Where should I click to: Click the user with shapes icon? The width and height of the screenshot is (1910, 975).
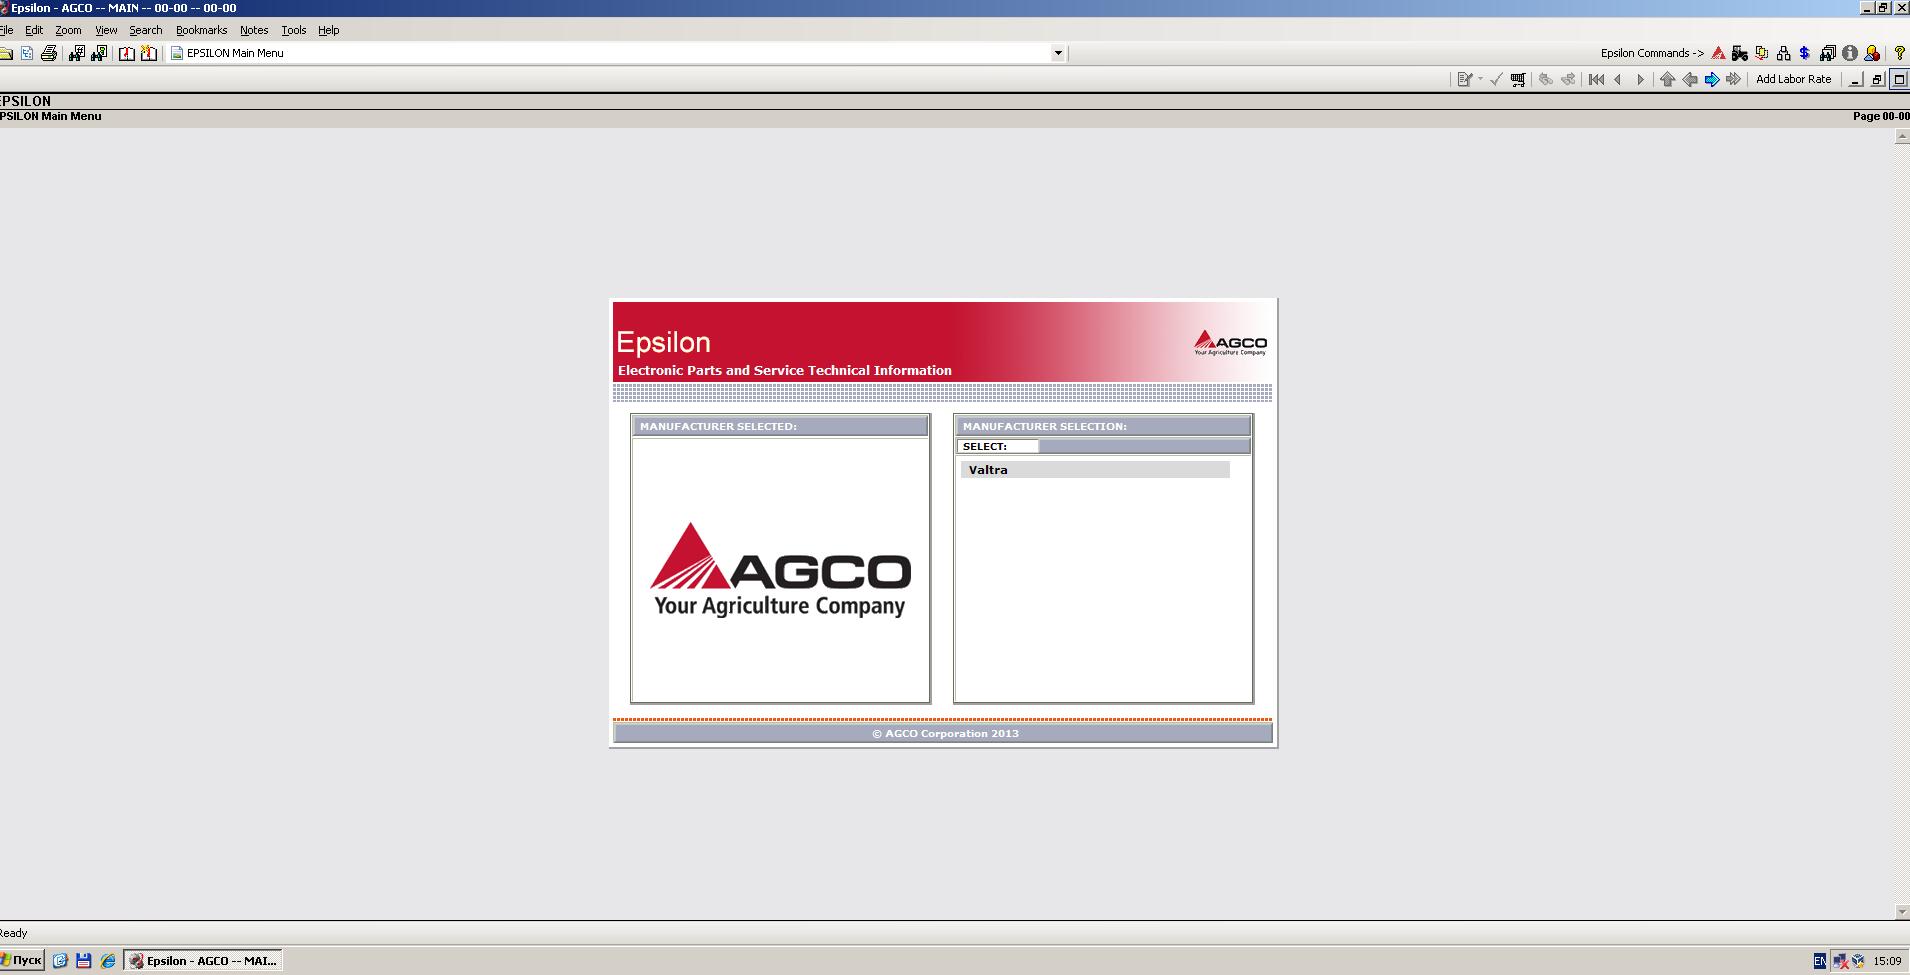1872,53
